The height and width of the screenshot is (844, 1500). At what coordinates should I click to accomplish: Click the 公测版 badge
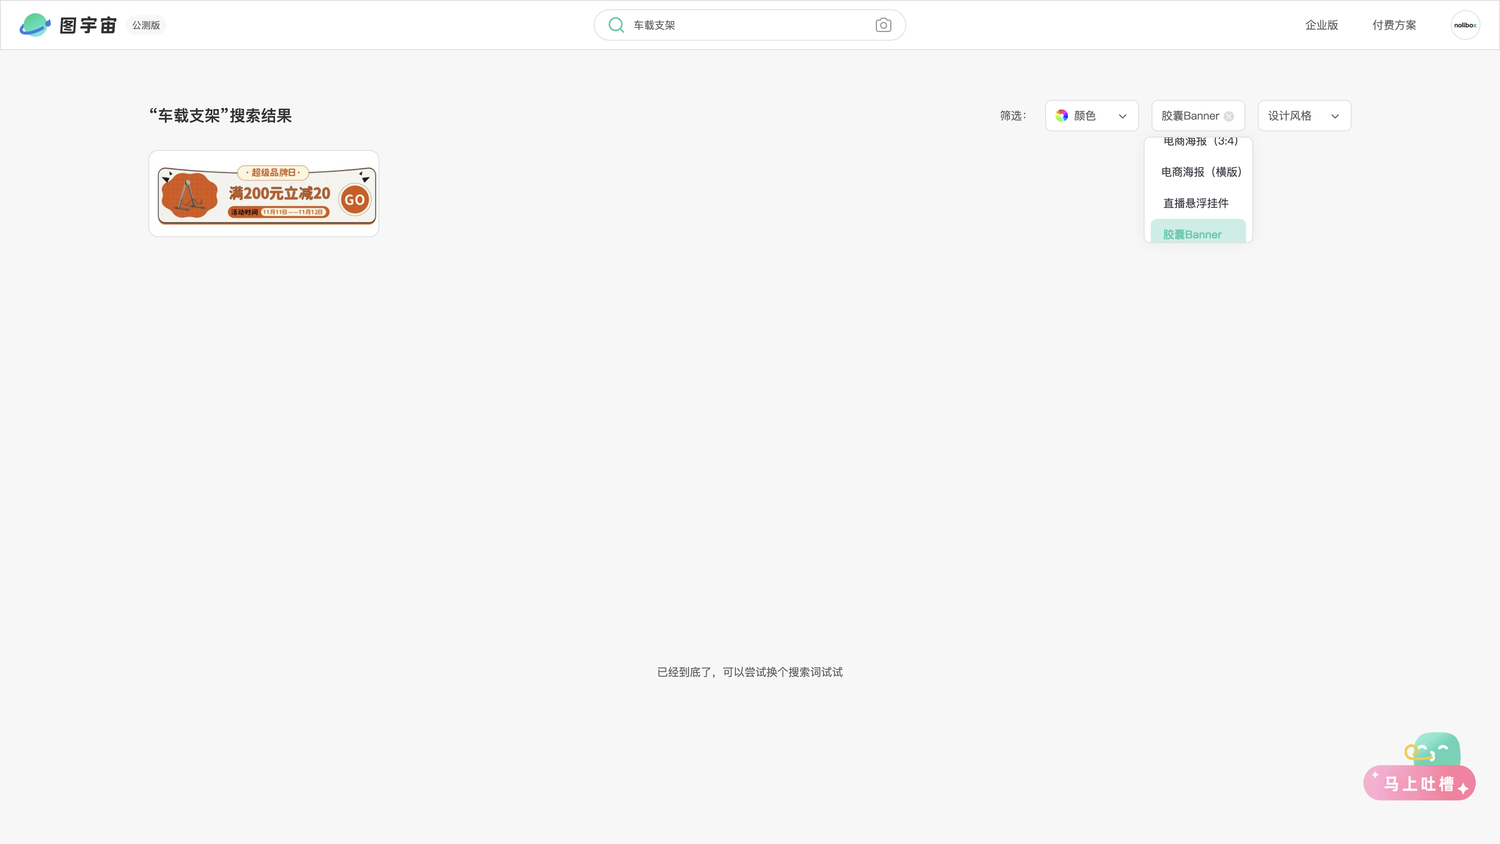tap(146, 25)
